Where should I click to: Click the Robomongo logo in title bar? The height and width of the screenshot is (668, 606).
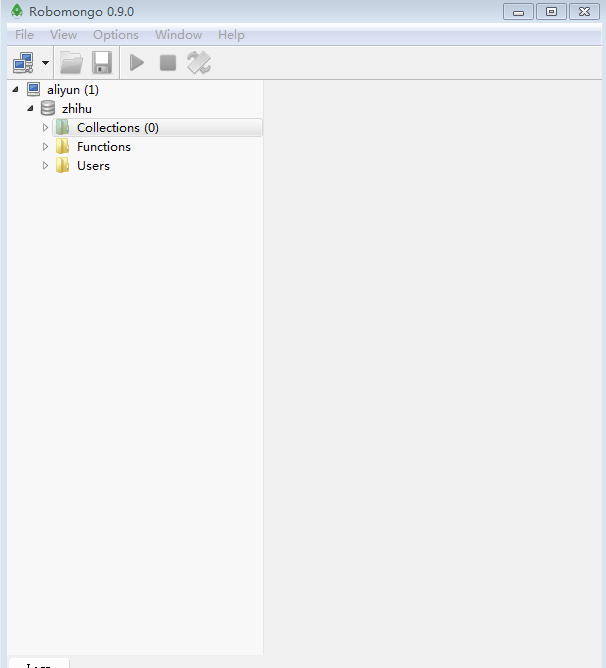click(17, 11)
